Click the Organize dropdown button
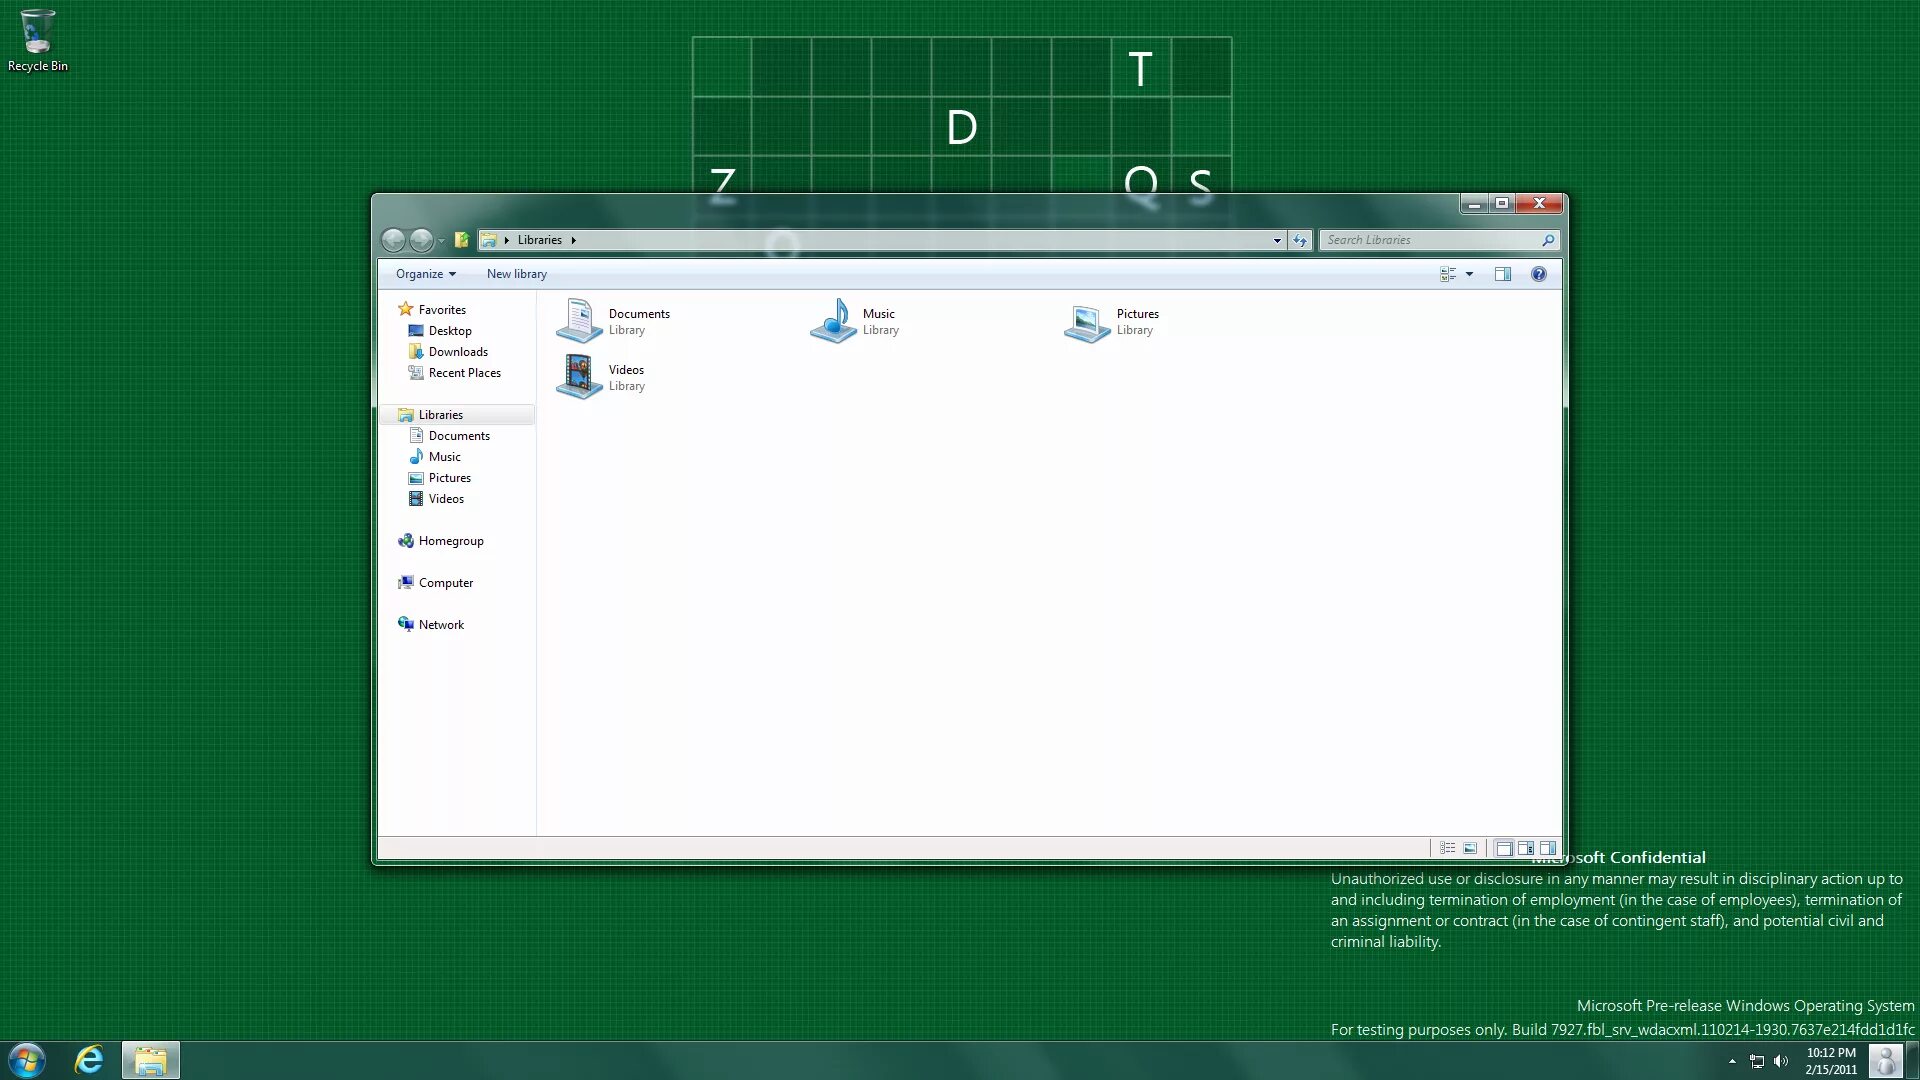 [425, 273]
